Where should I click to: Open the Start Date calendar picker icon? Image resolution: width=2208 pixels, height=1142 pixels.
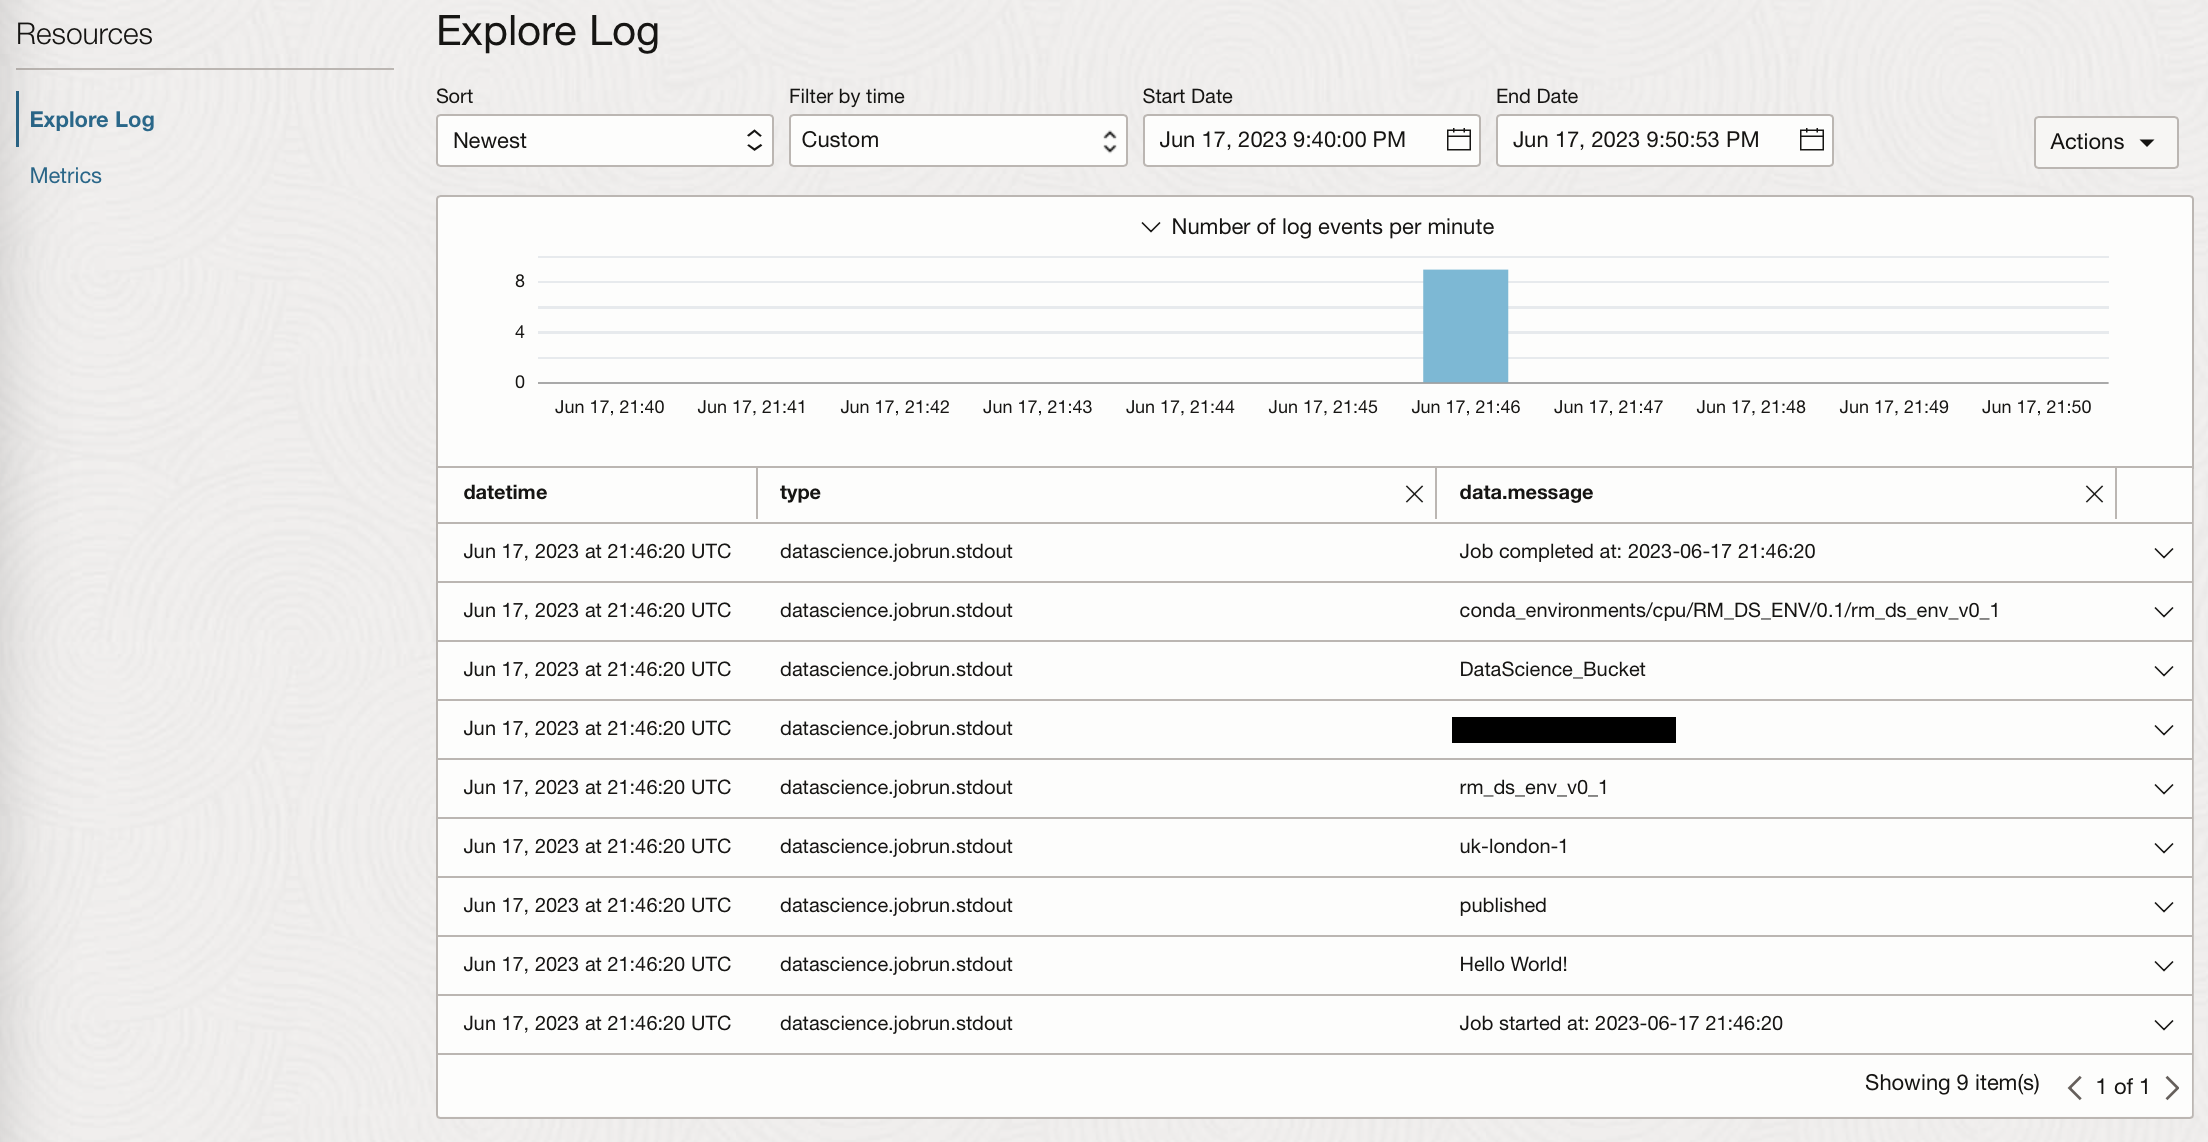(1458, 140)
